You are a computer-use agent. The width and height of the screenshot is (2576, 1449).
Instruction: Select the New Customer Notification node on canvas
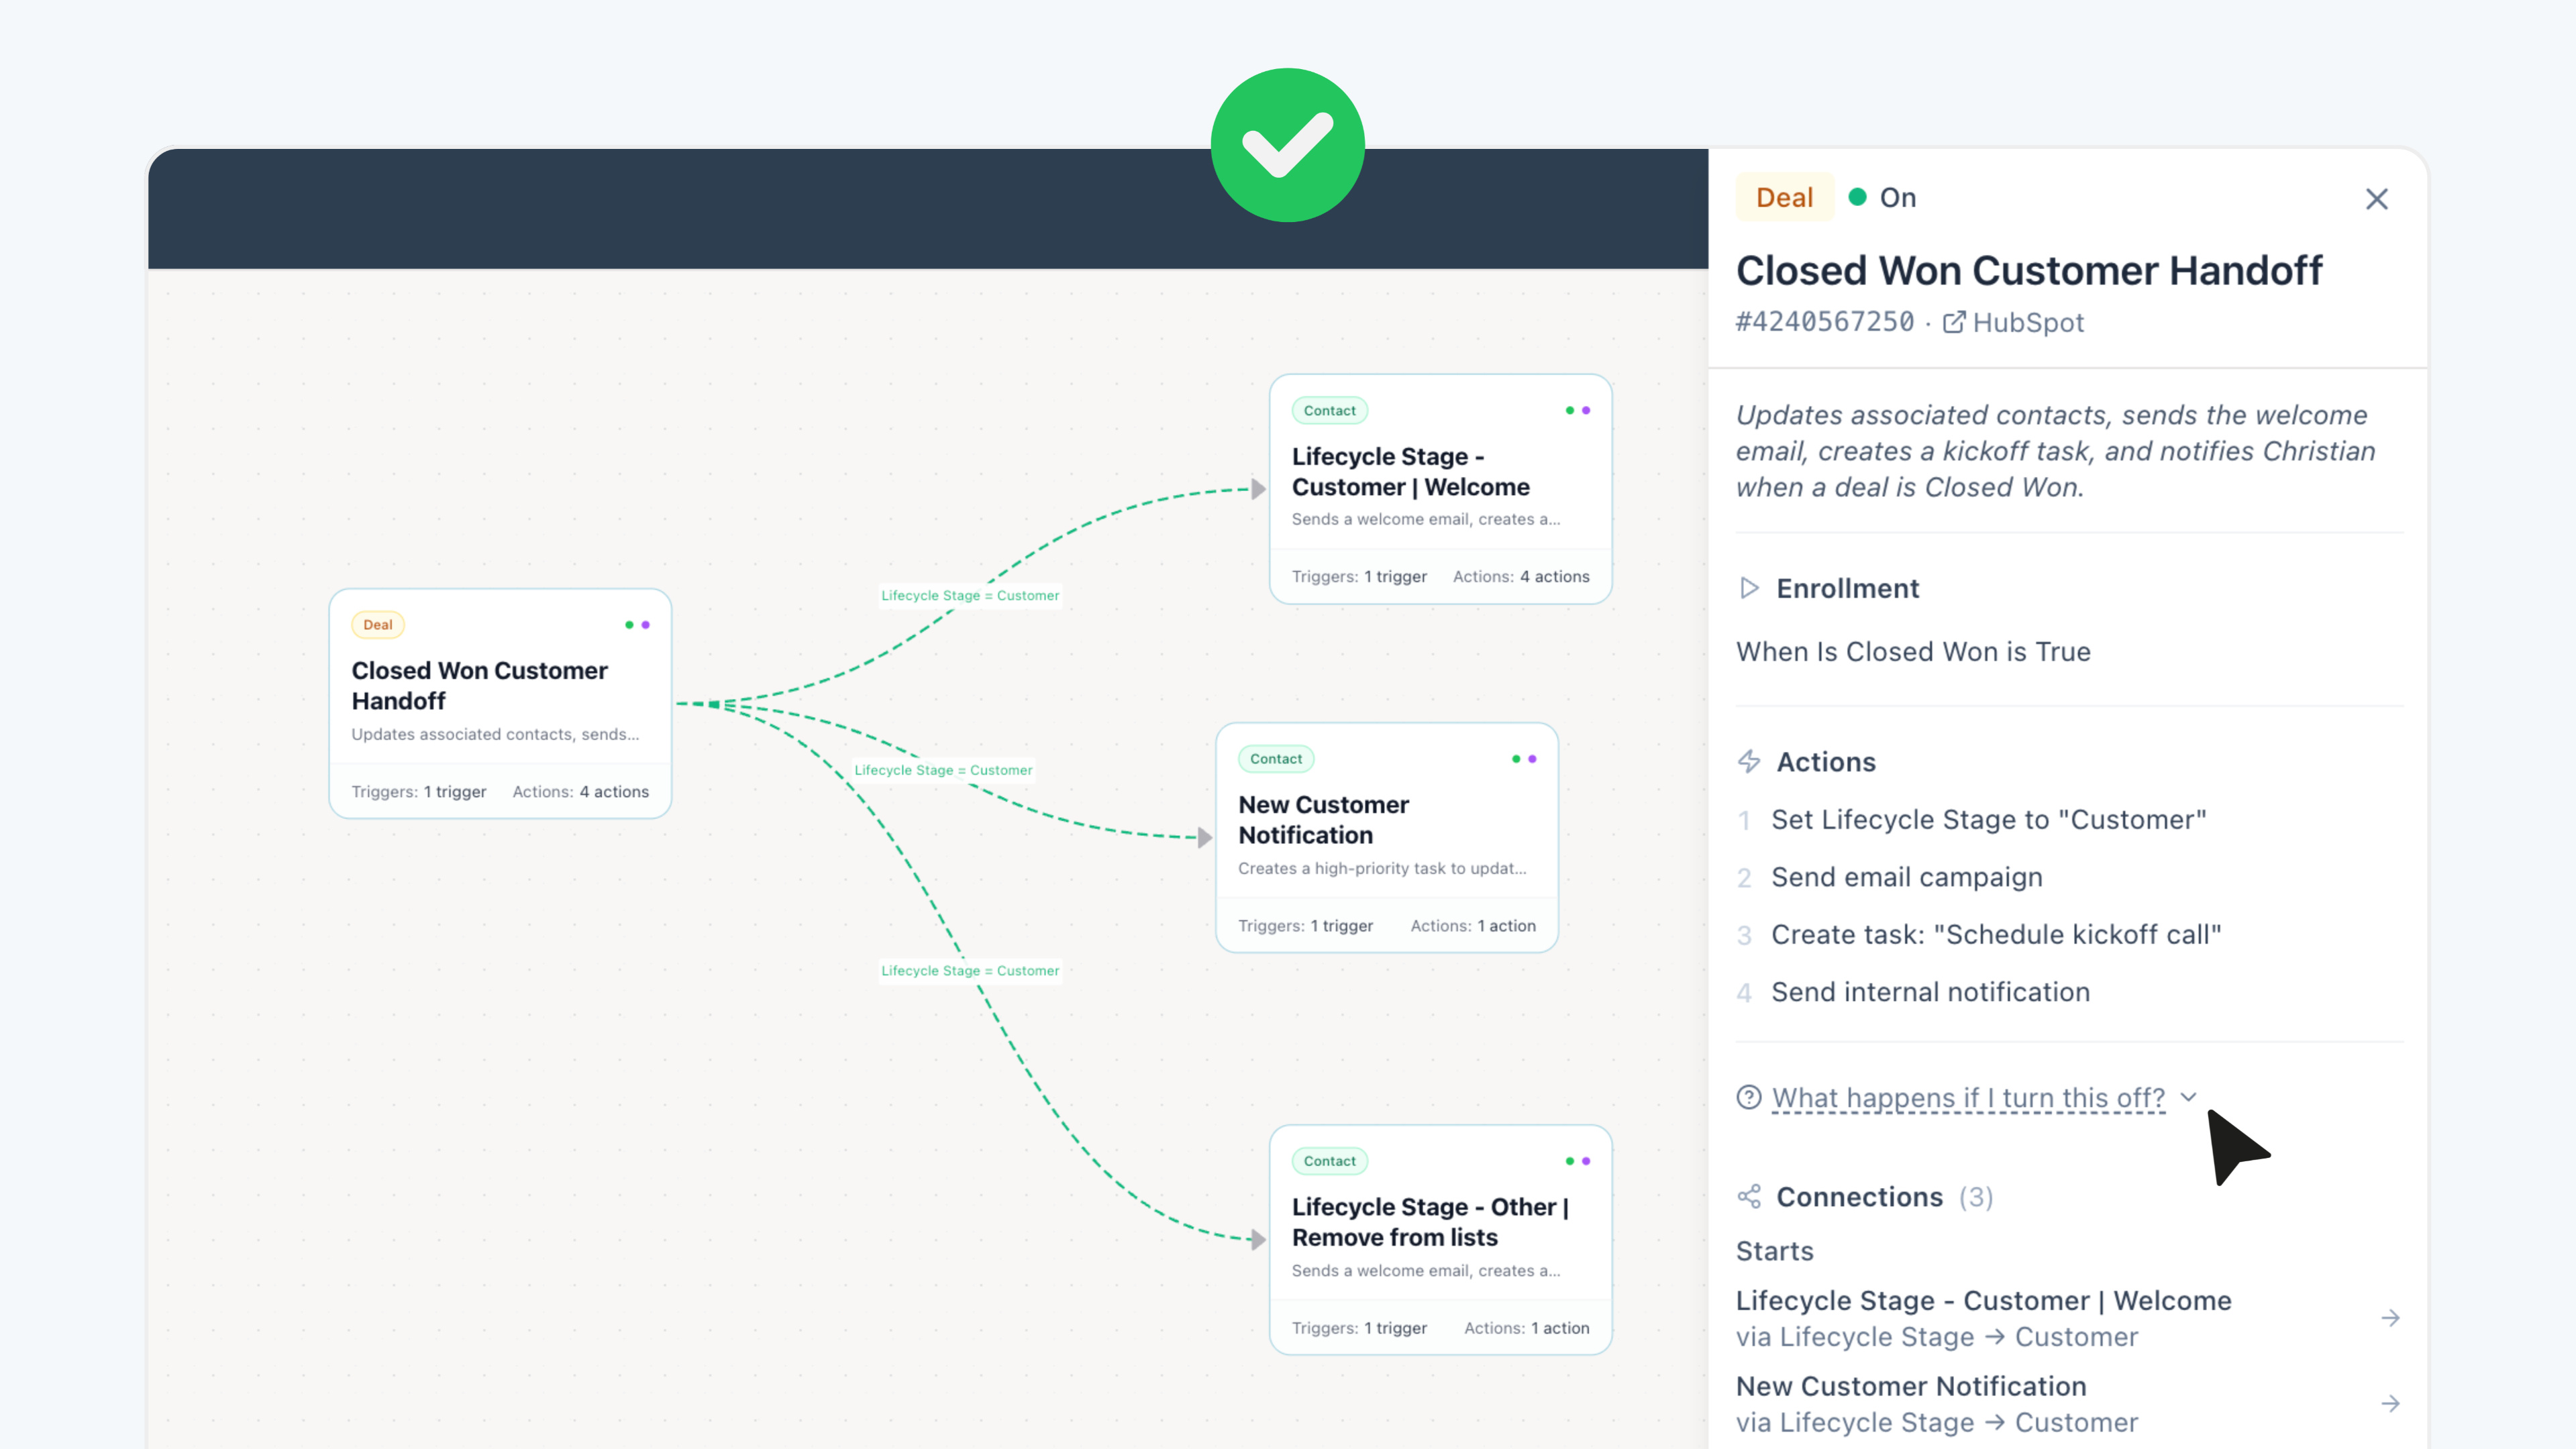point(1387,838)
